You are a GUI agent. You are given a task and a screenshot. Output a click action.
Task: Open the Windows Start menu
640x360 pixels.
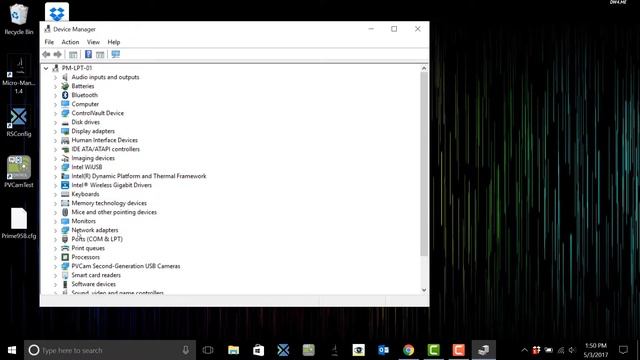tap(12, 350)
